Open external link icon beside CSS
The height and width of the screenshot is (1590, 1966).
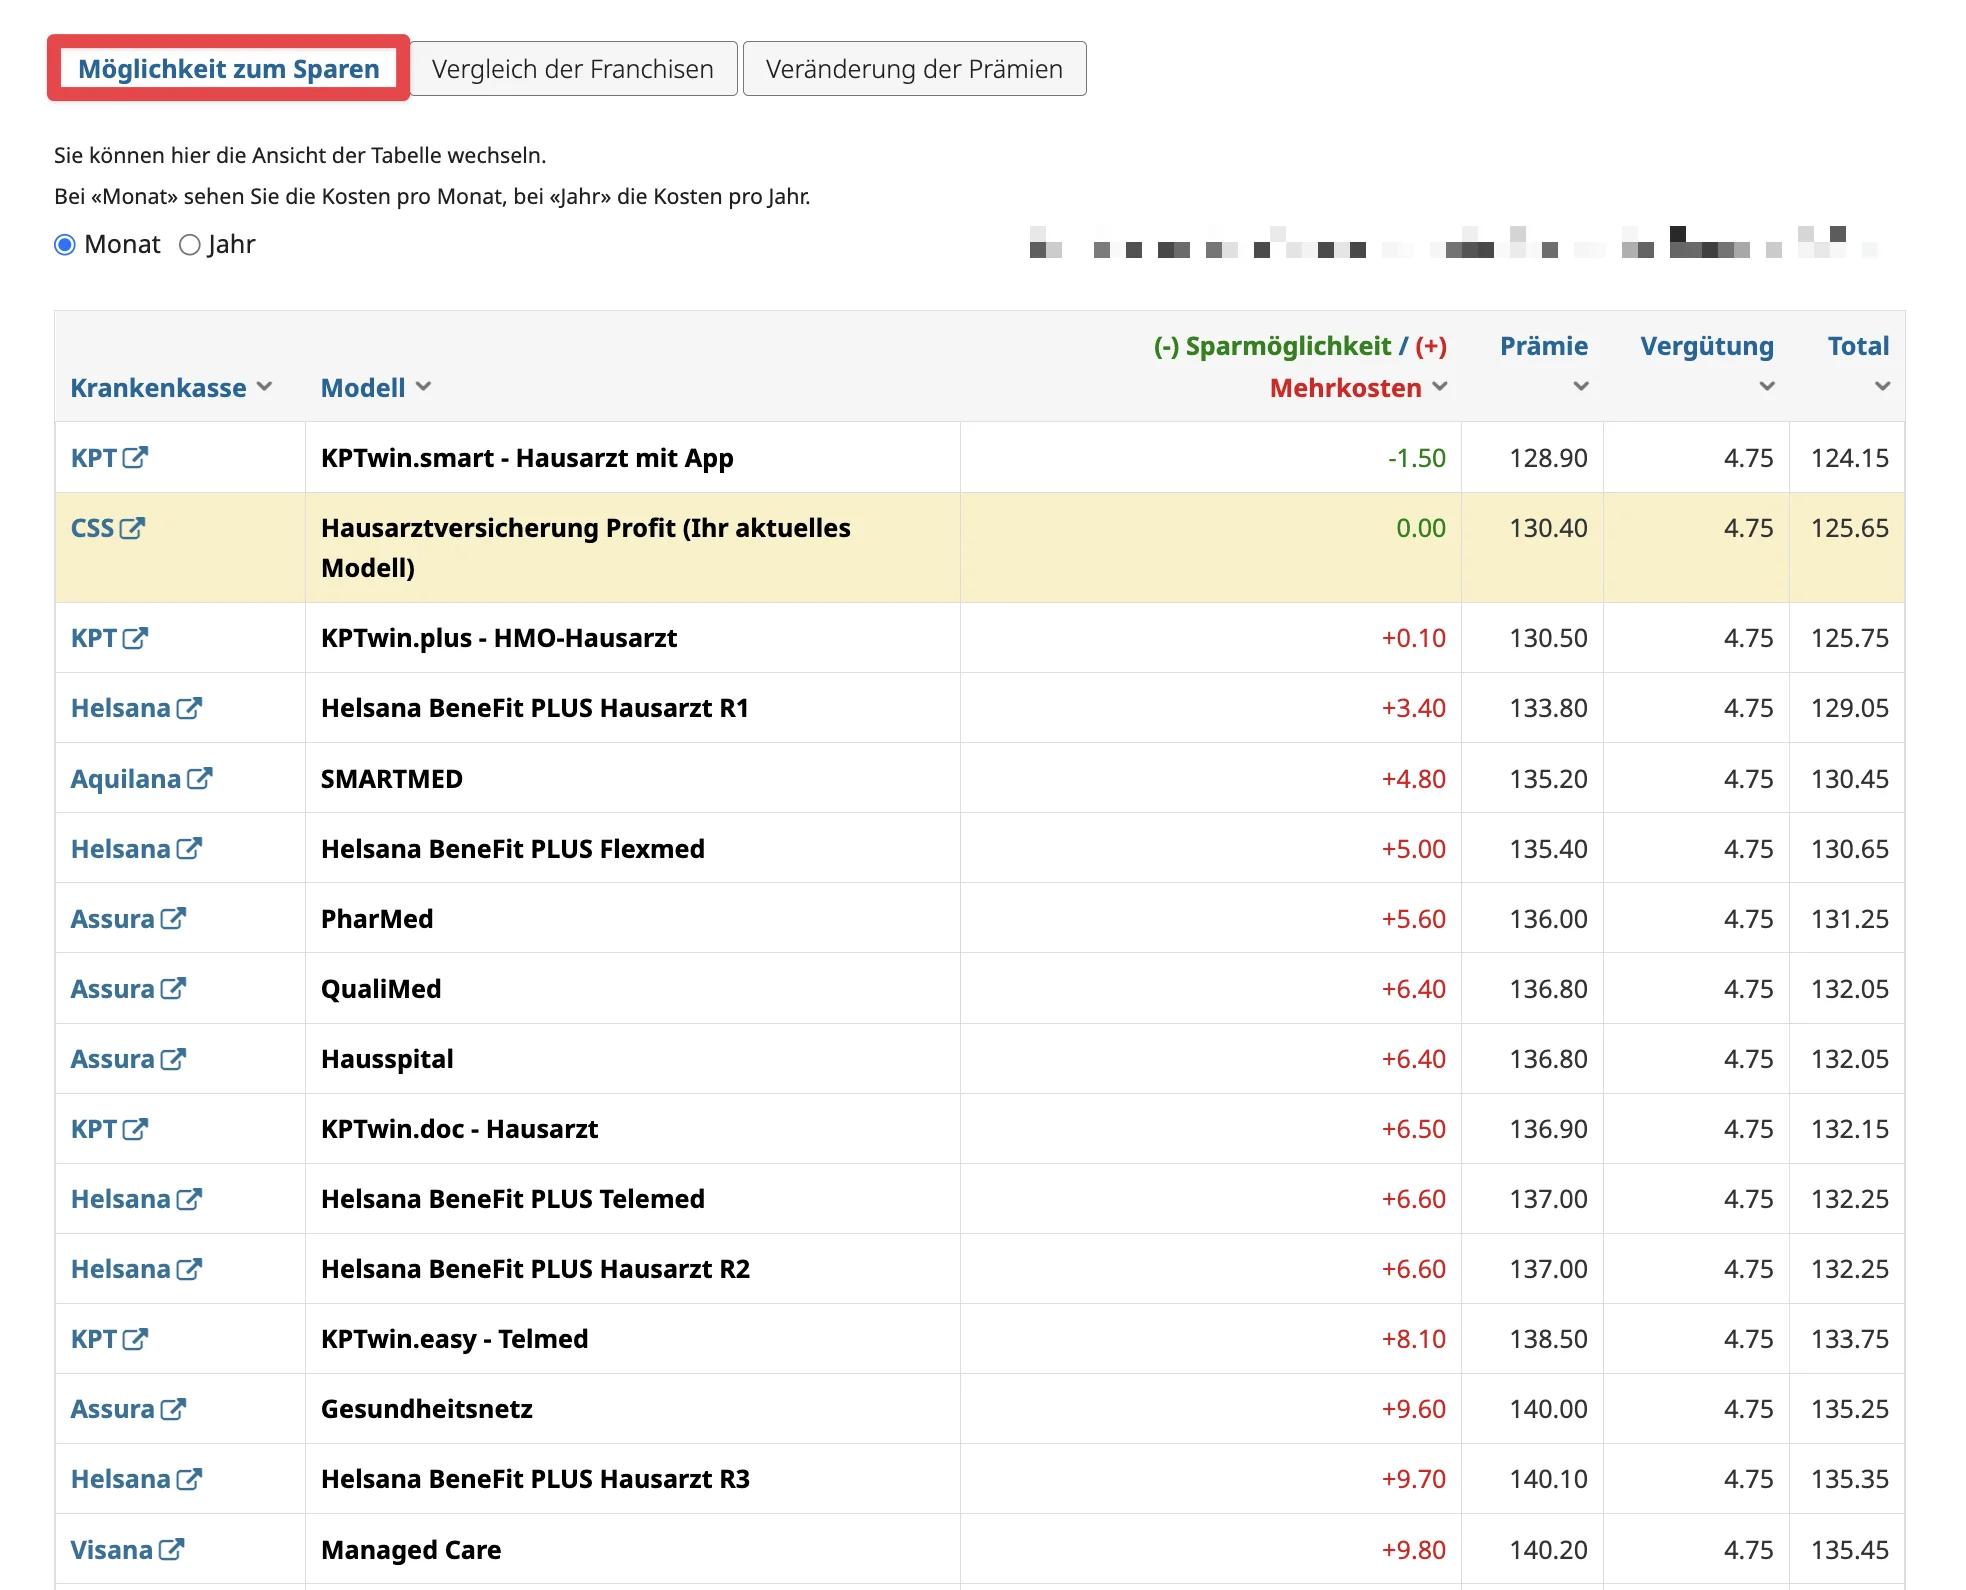click(x=132, y=527)
